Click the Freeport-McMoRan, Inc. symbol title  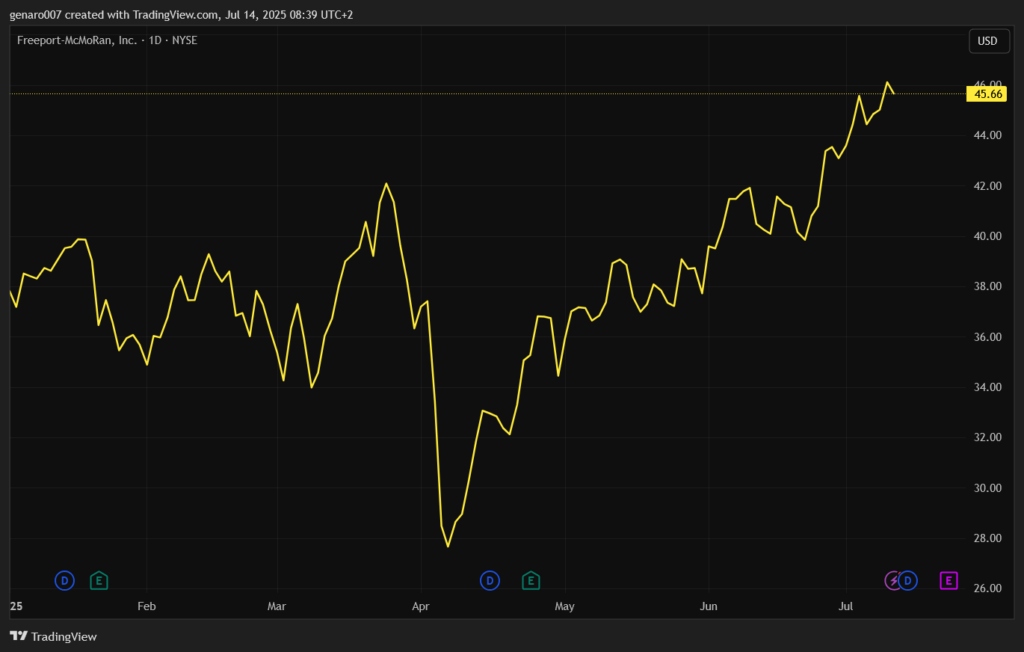click(x=77, y=41)
